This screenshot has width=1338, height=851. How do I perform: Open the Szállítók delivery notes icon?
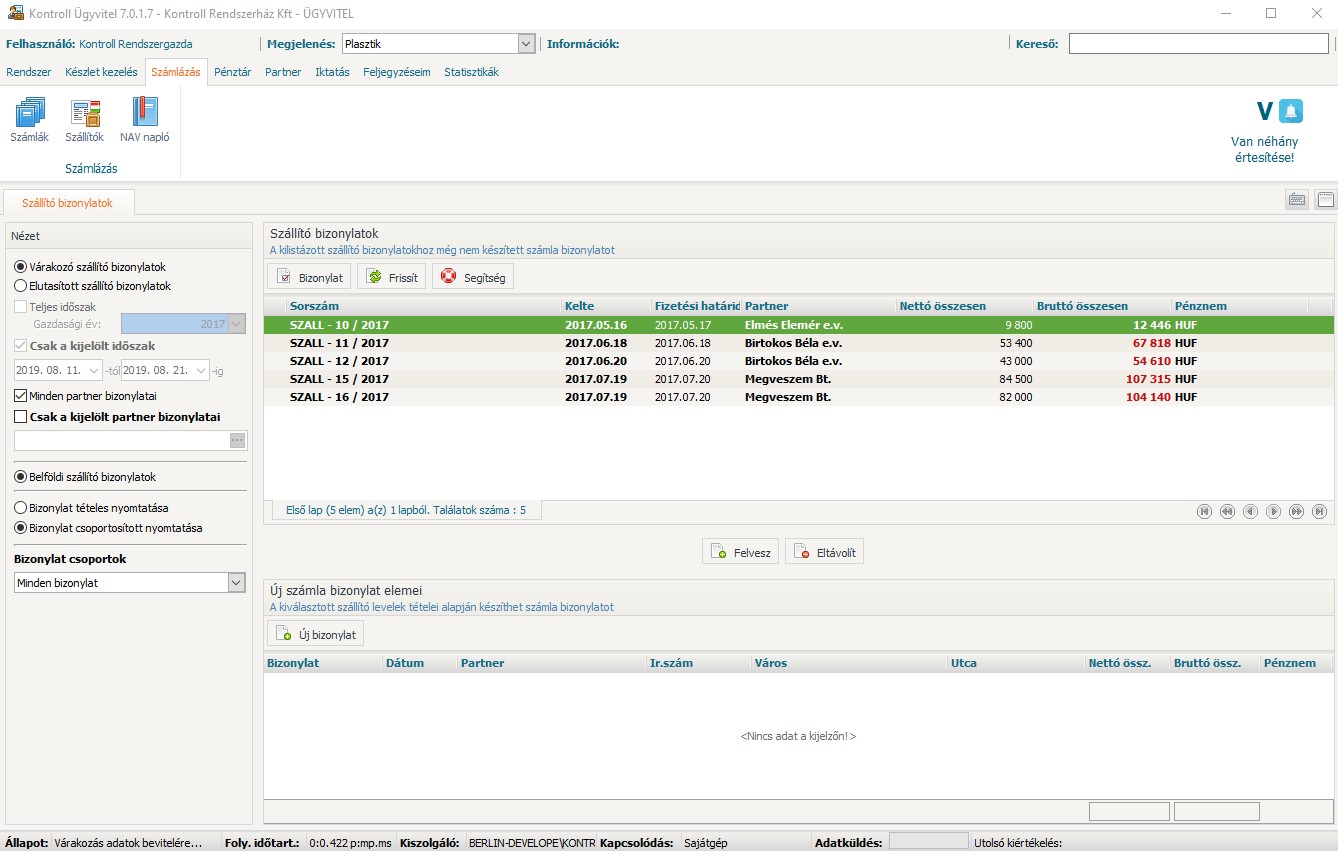pos(85,121)
